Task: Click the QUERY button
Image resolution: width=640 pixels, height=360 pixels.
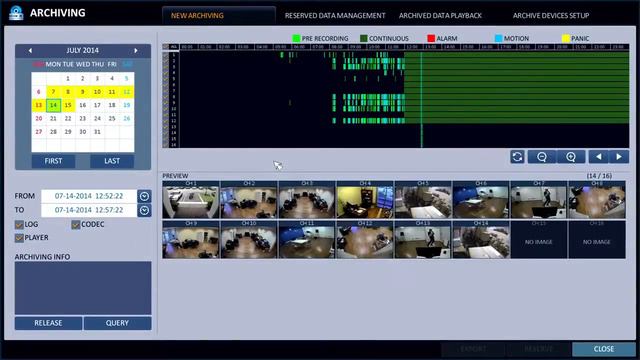Action: pyautogui.click(x=117, y=323)
